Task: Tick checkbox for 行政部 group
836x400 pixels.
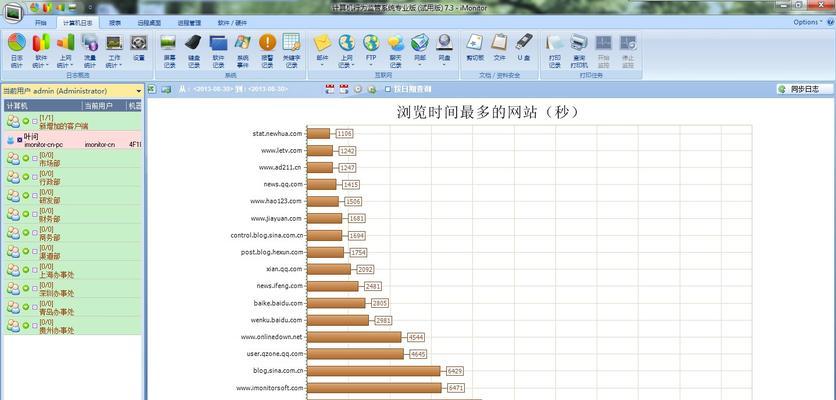Action: 35,177
